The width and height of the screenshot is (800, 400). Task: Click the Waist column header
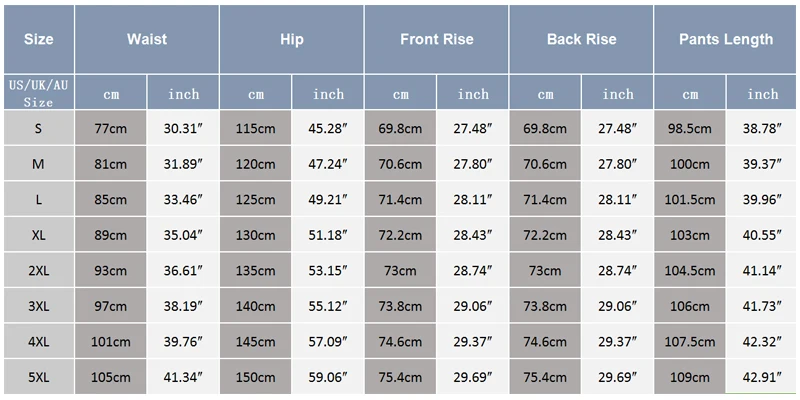tap(147, 39)
